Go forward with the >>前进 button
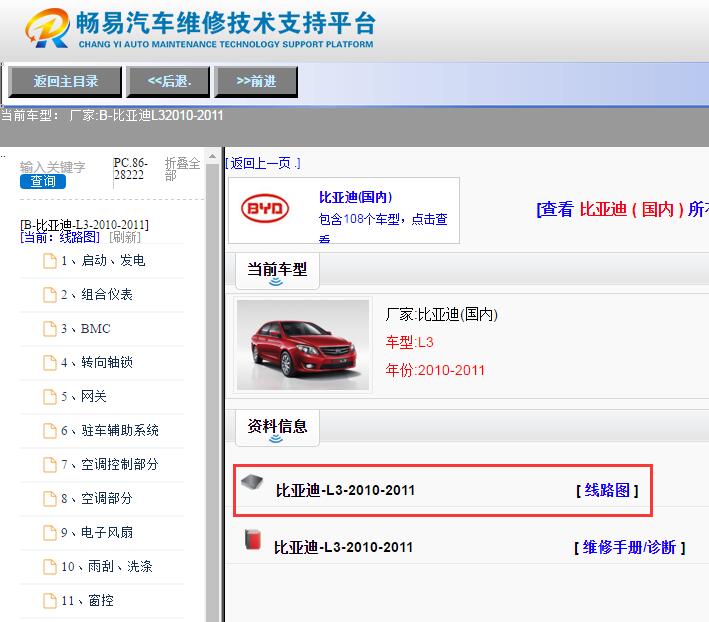This screenshot has width=709, height=622. point(256,82)
